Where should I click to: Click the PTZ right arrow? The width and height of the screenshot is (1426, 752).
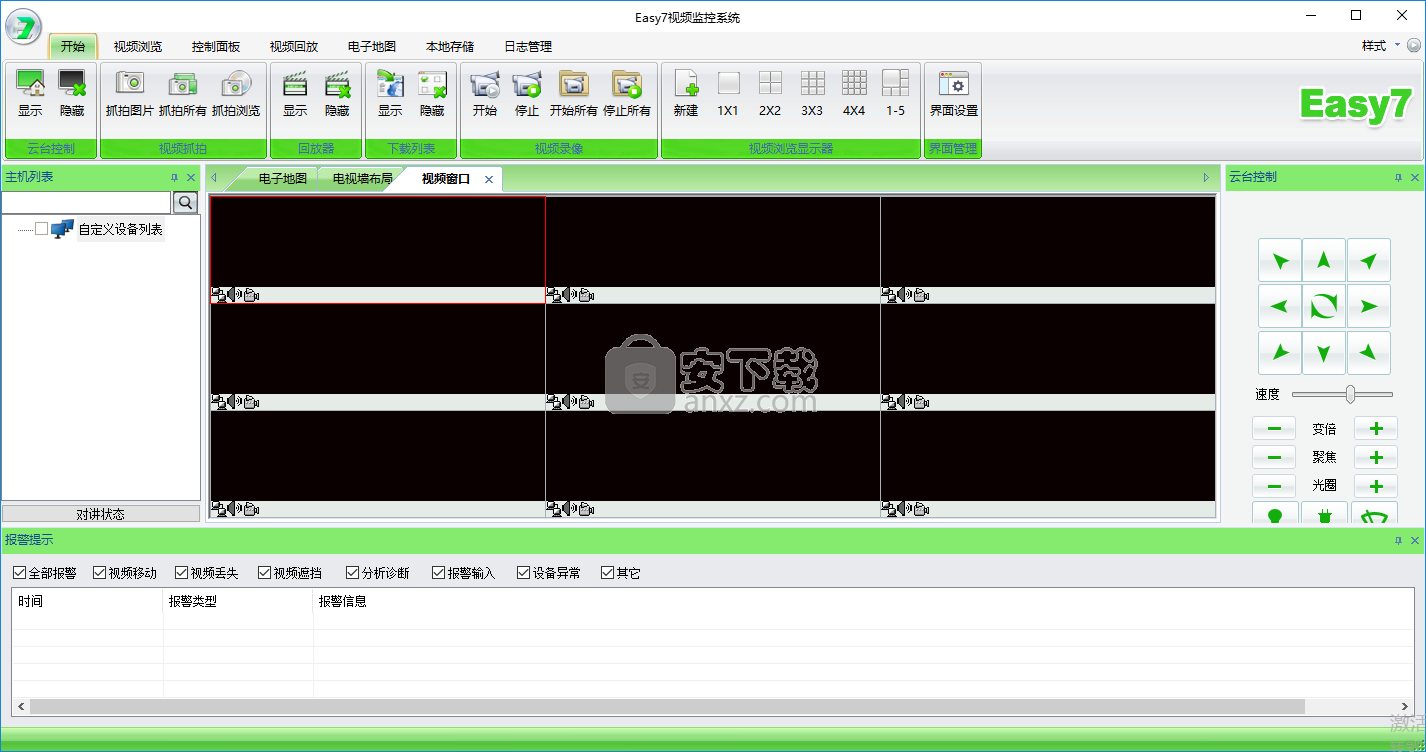click(x=1369, y=306)
